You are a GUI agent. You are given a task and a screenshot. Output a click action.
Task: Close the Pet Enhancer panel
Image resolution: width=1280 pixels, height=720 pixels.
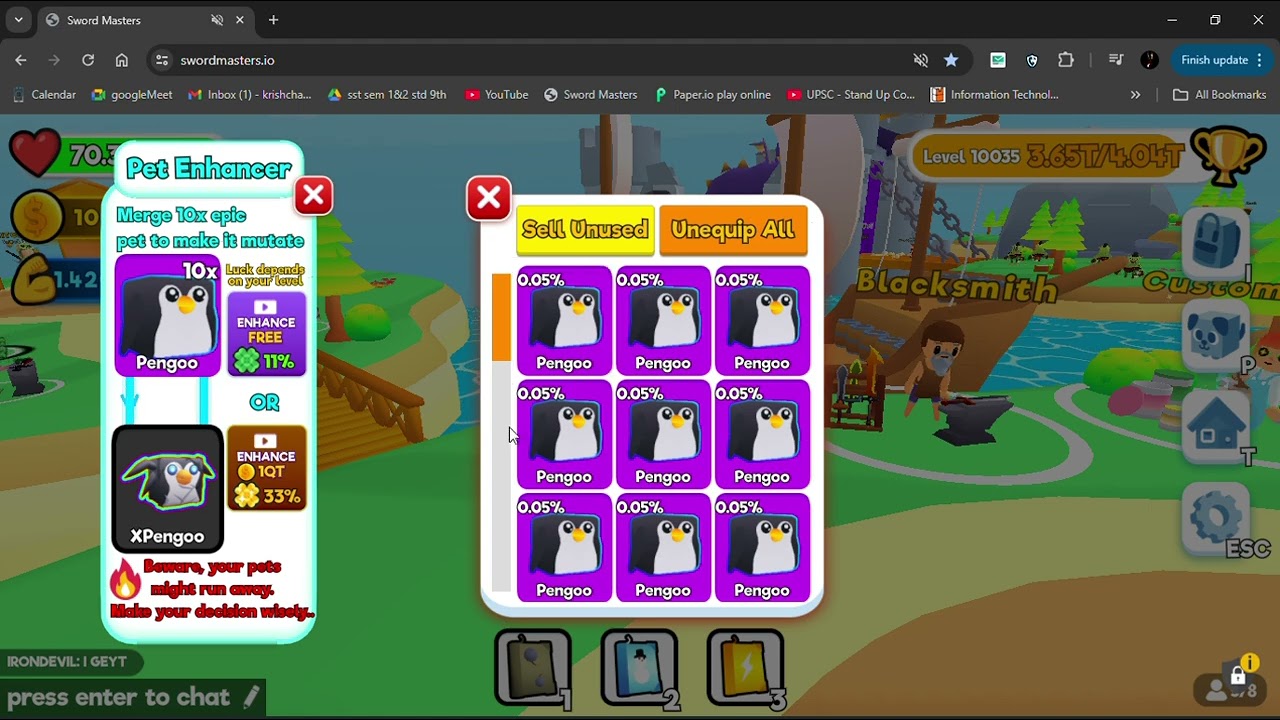[313, 196]
